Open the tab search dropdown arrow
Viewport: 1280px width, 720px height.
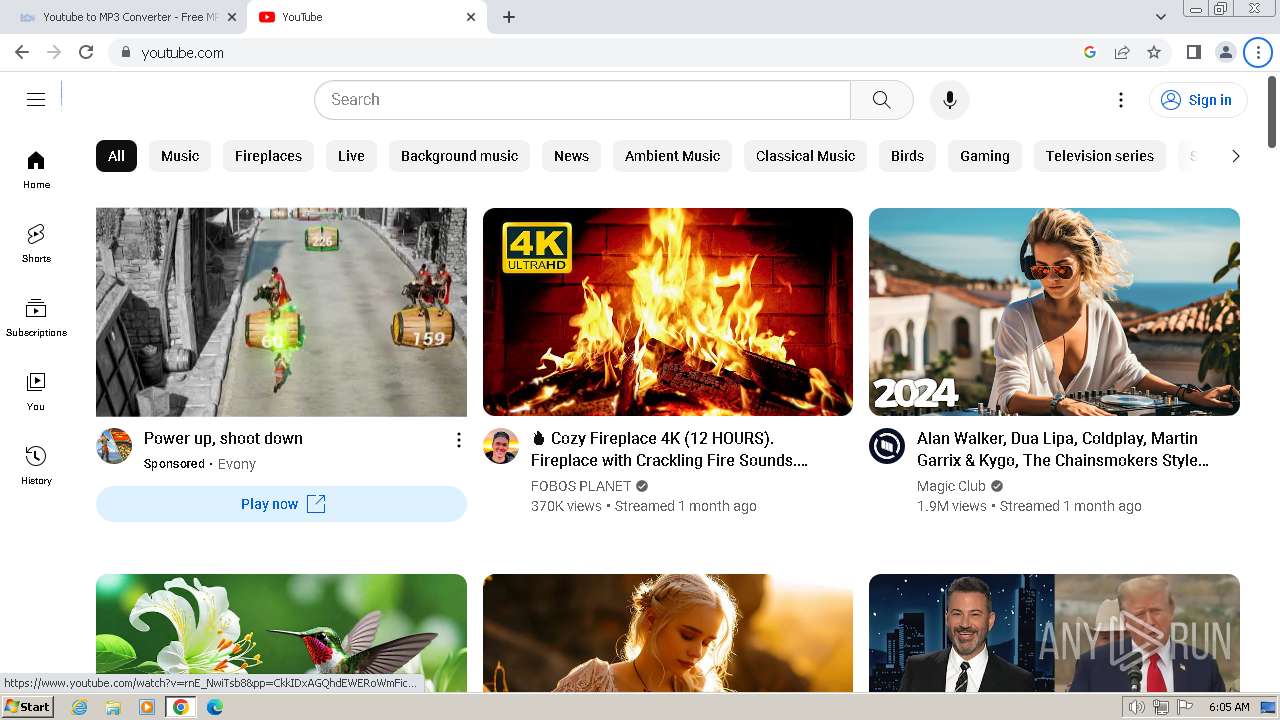(1161, 17)
